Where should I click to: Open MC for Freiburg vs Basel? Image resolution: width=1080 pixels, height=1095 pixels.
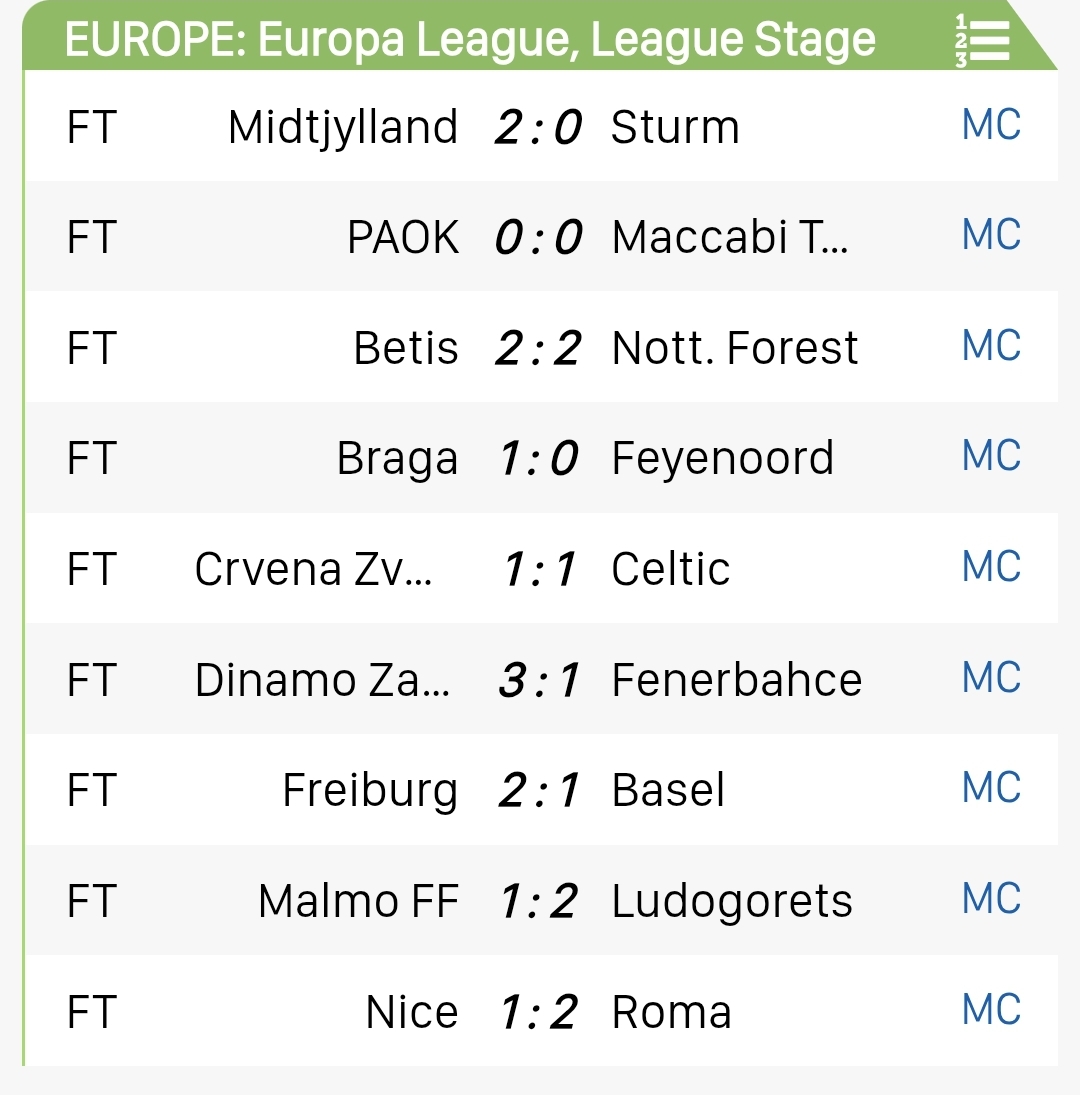coord(991,789)
